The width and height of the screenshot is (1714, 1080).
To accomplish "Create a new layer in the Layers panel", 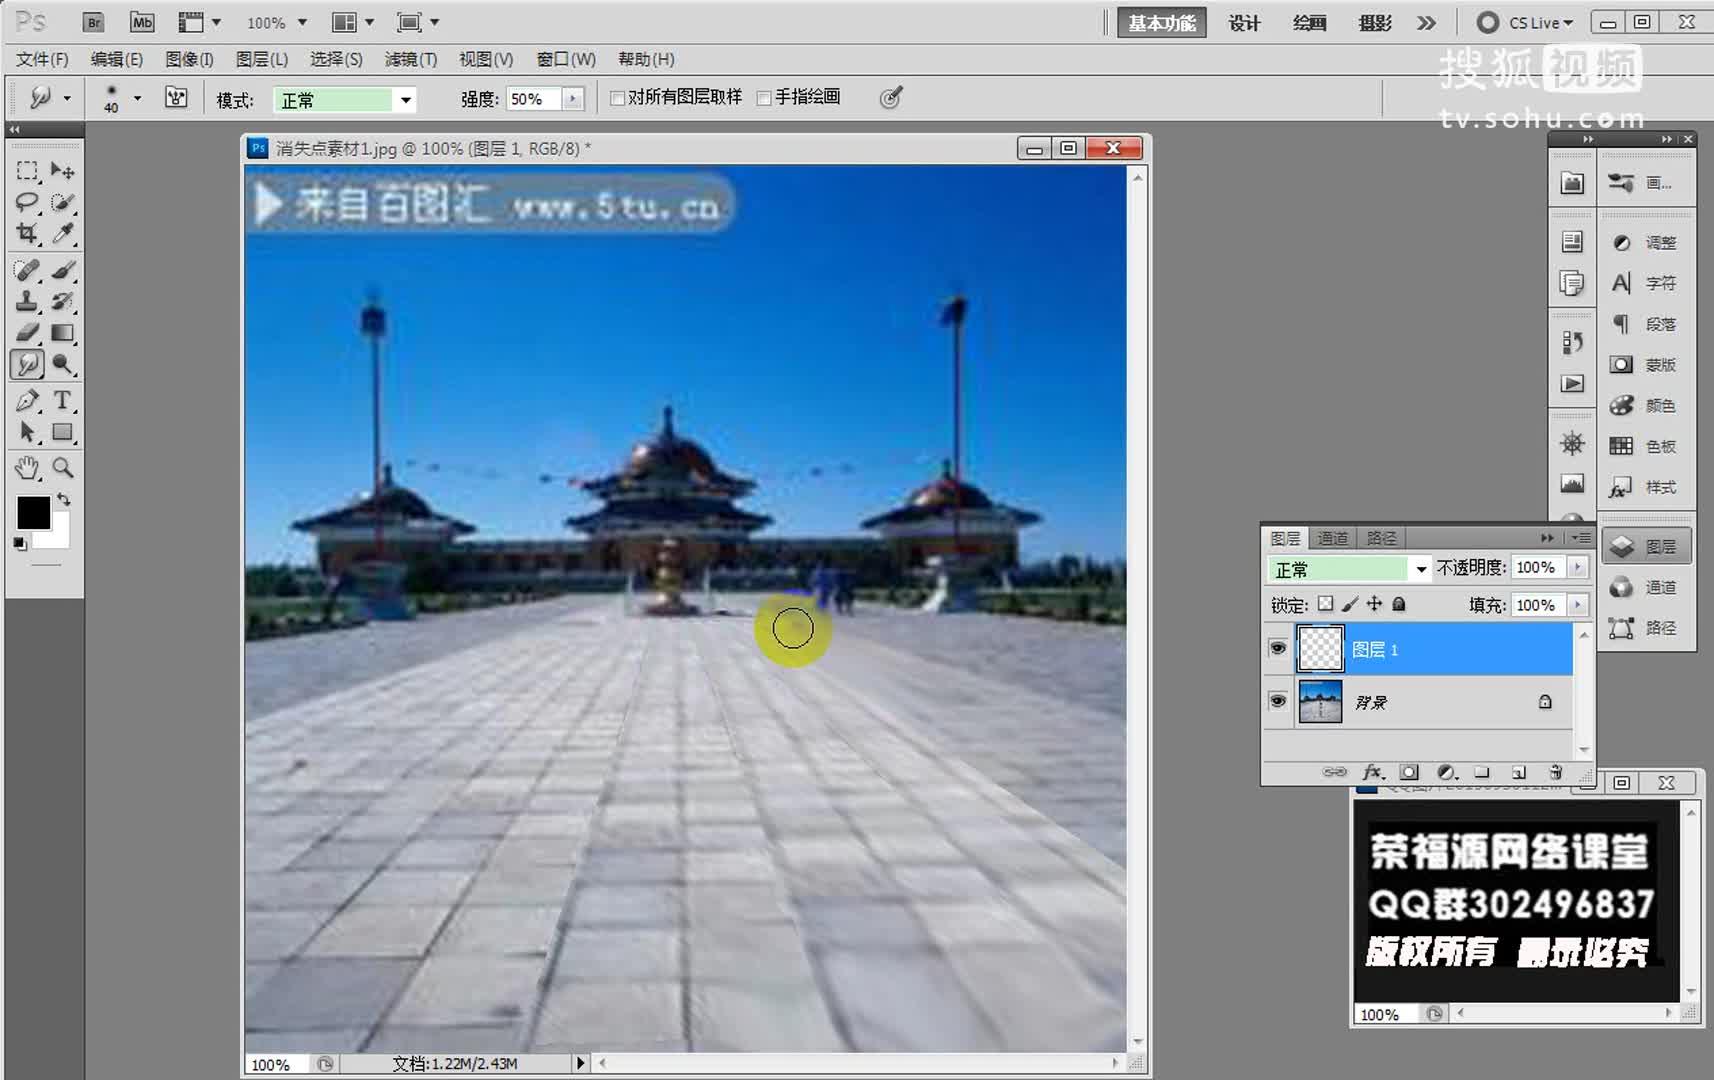I will (x=1518, y=772).
